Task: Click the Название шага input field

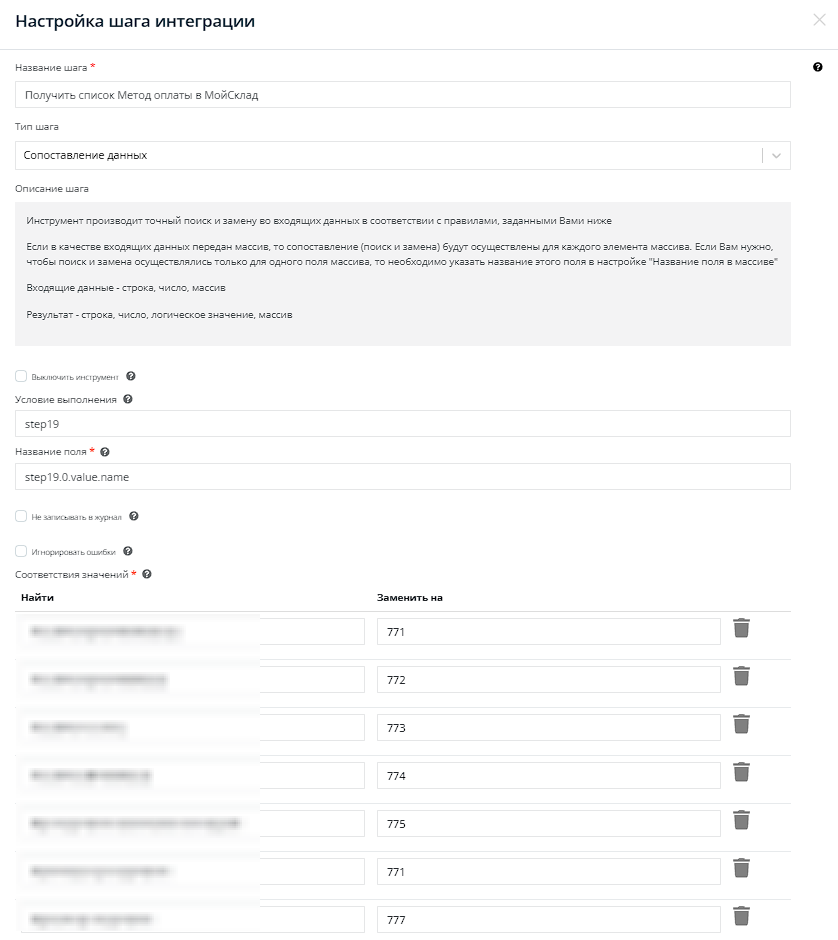Action: point(403,95)
